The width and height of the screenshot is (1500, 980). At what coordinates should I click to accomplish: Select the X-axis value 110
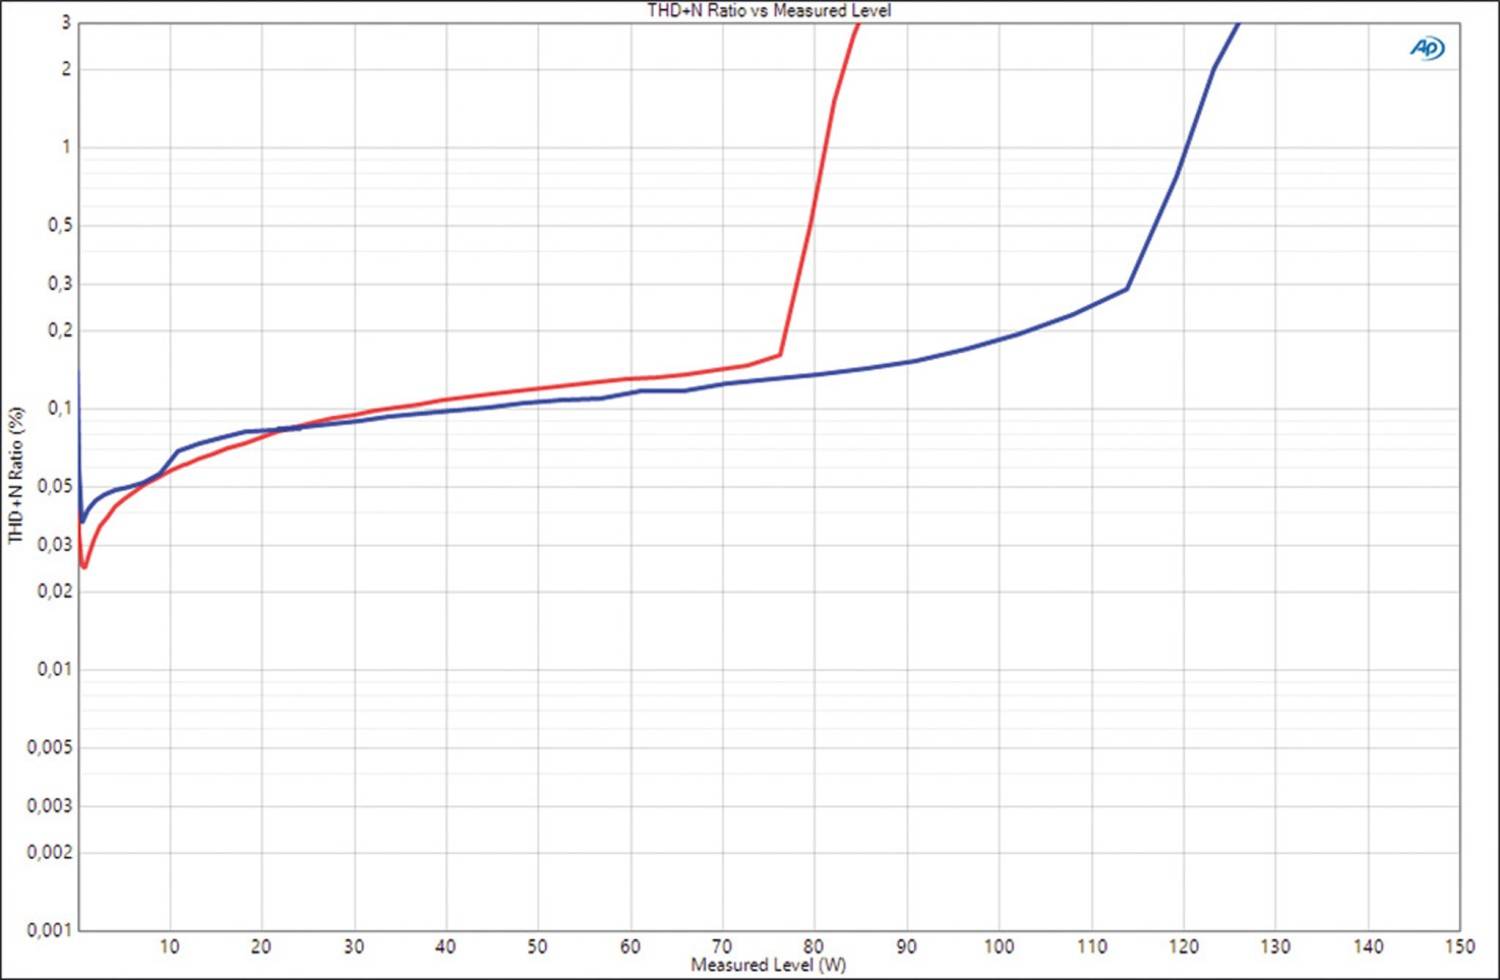tap(1091, 946)
